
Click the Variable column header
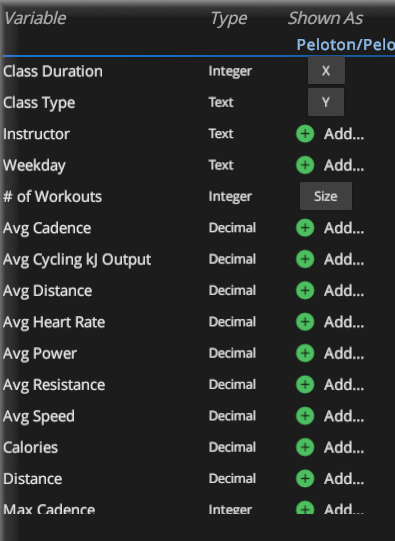(x=35, y=18)
